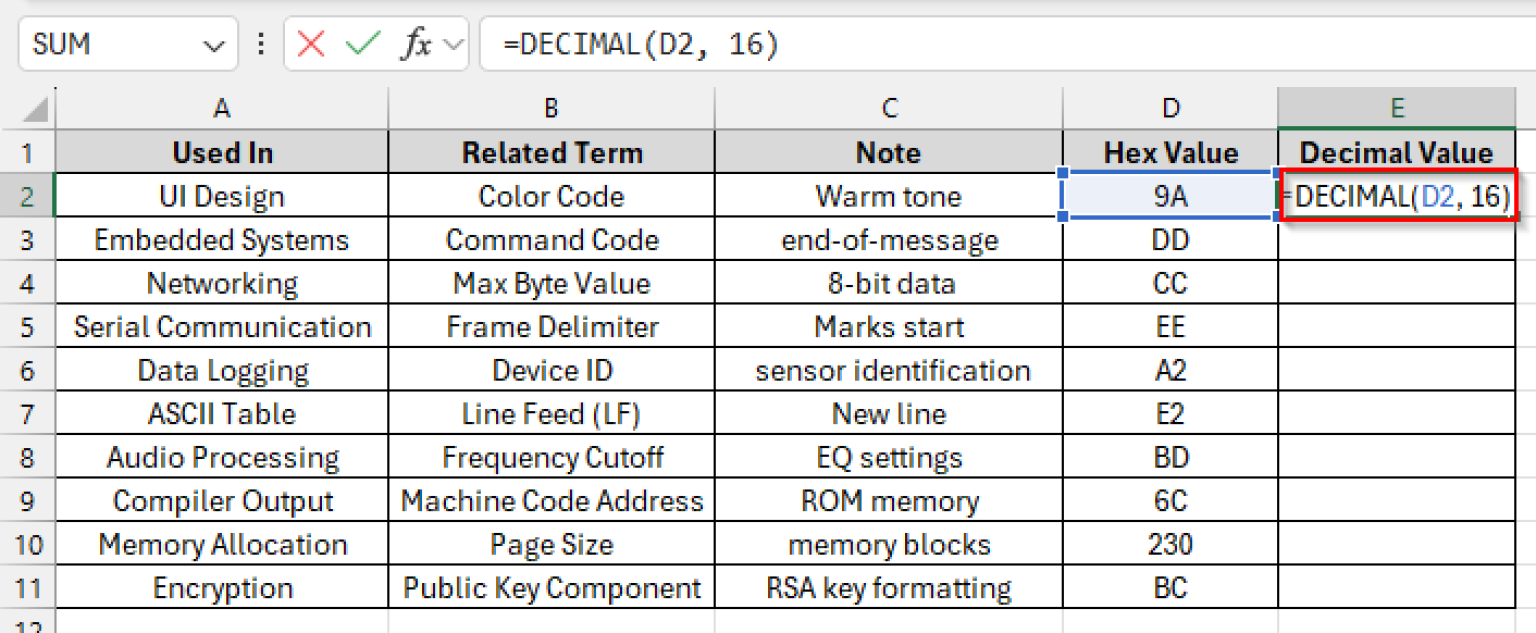Confirm the formula using the green checkmark
This screenshot has height=633, width=1536.
364,43
